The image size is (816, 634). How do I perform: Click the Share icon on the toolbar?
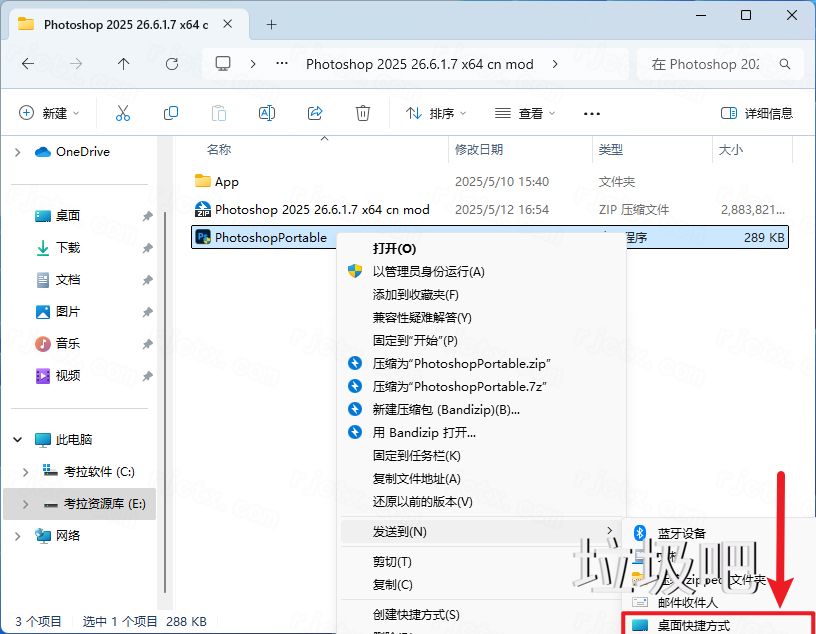[x=315, y=113]
